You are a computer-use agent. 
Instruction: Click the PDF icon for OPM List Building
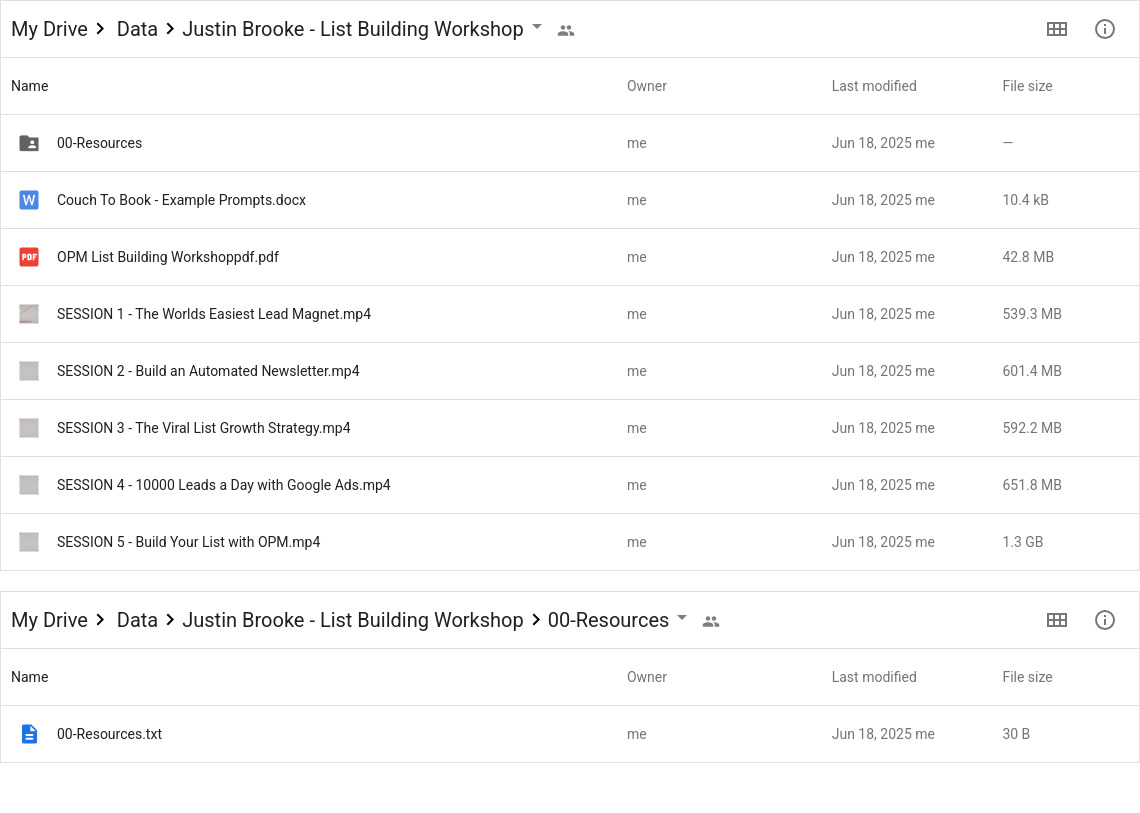[x=29, y=257]
